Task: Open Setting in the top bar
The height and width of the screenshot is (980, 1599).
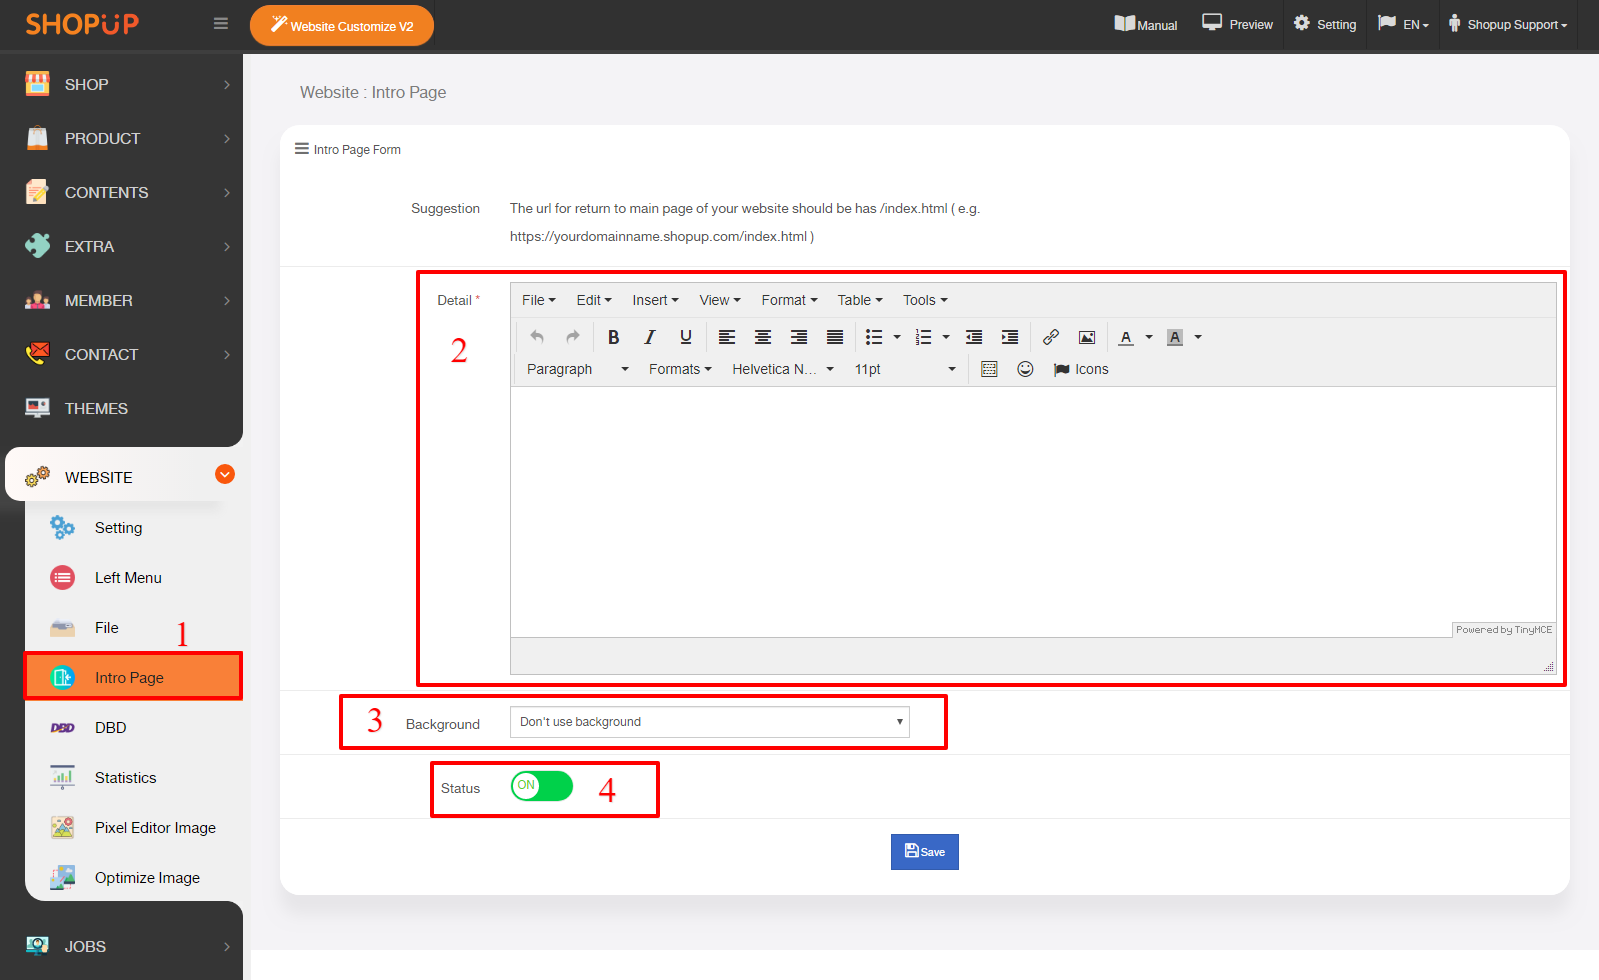Action: pyautogui.click(x=1325, y=24)
